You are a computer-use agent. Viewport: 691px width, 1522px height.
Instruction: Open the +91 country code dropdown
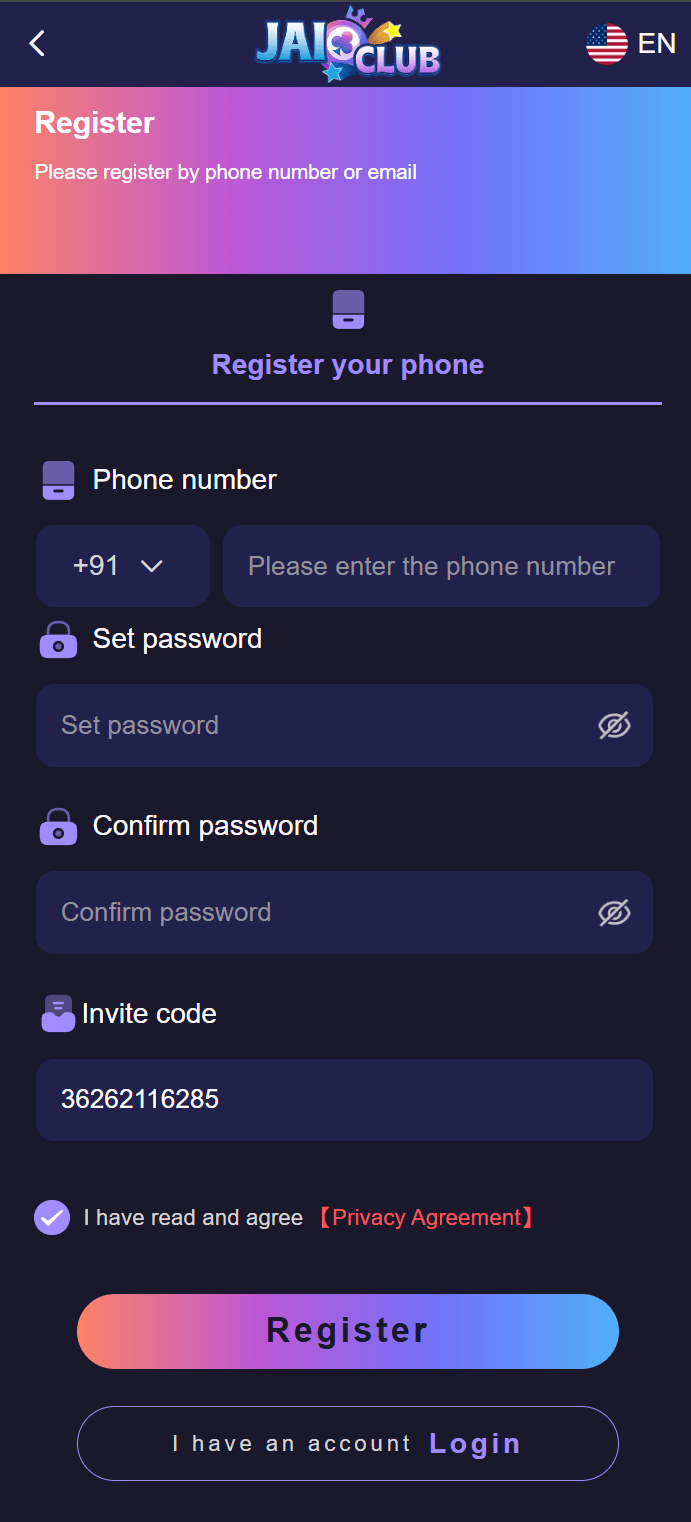click(x=122, y=566)
